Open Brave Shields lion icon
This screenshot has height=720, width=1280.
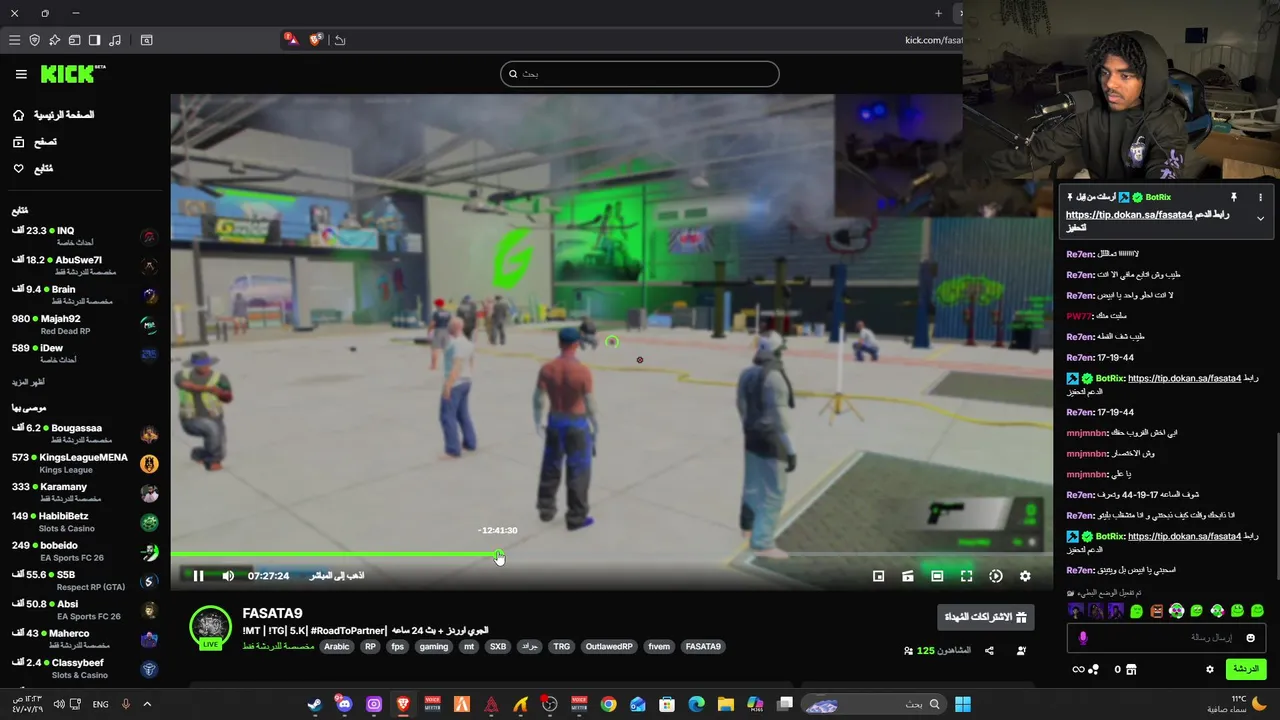[x=316, y=40]
